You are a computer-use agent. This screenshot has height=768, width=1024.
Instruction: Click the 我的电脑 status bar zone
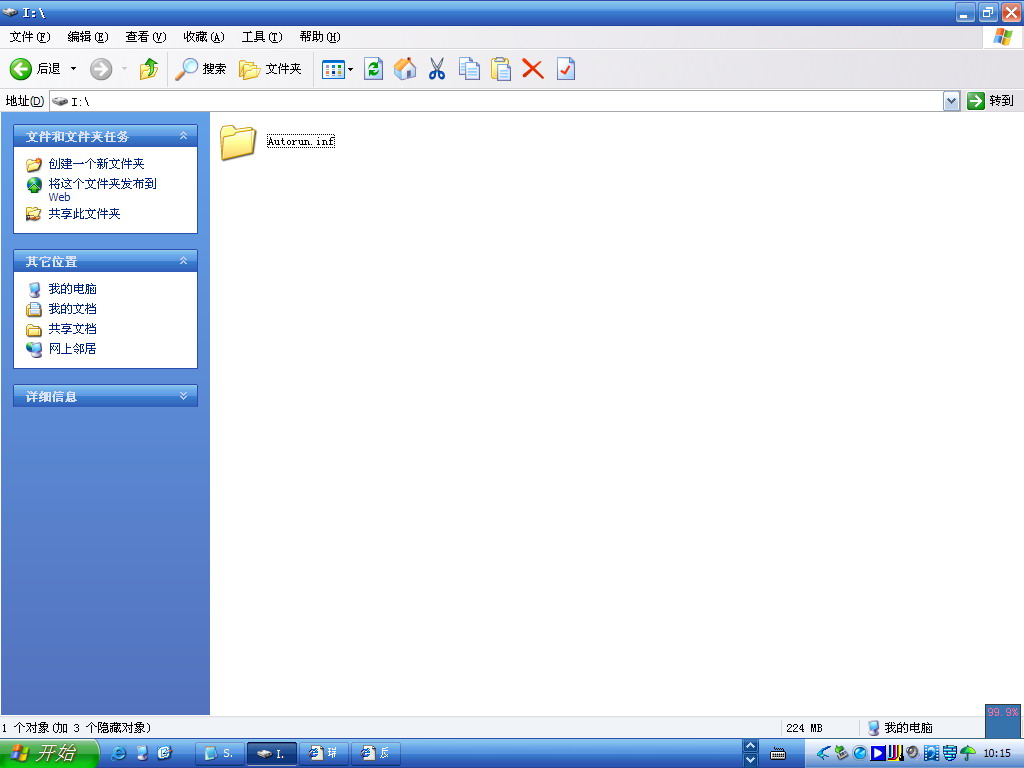click(900, 728)
